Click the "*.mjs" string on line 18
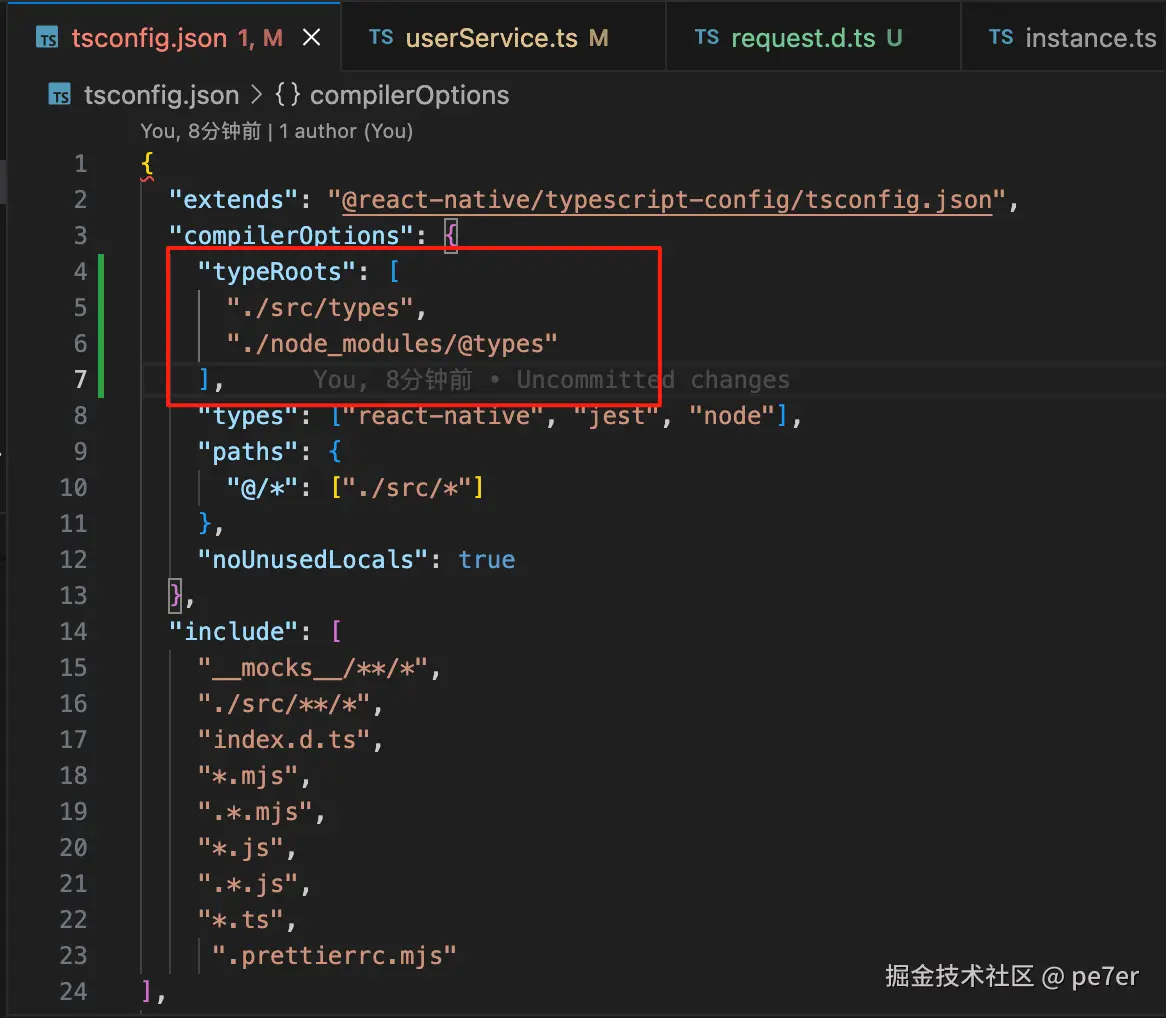The width and height of the screenshot is (1166, 1018). tap(248, 776)
